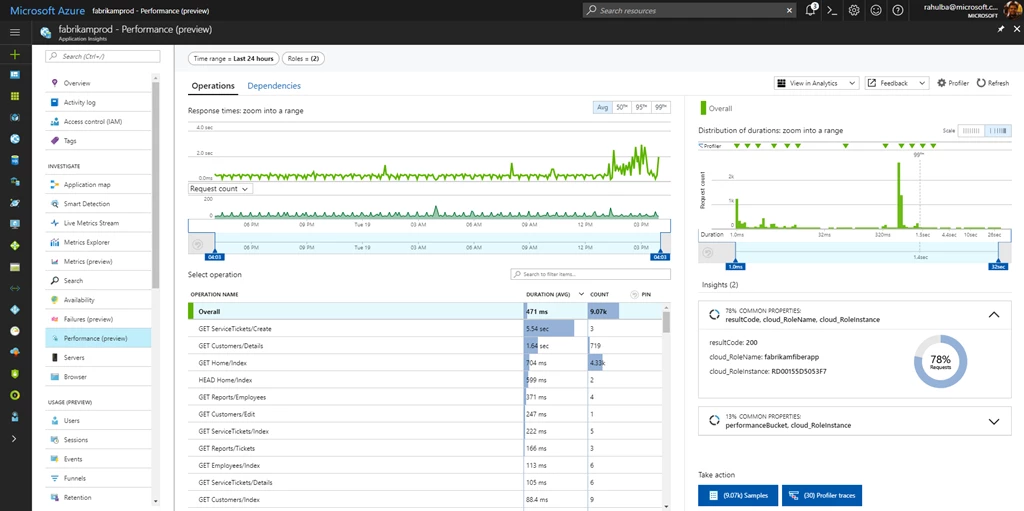
Task: Open Activity log in sidebar
Action: pyautogui.click(x=98, y=103)
